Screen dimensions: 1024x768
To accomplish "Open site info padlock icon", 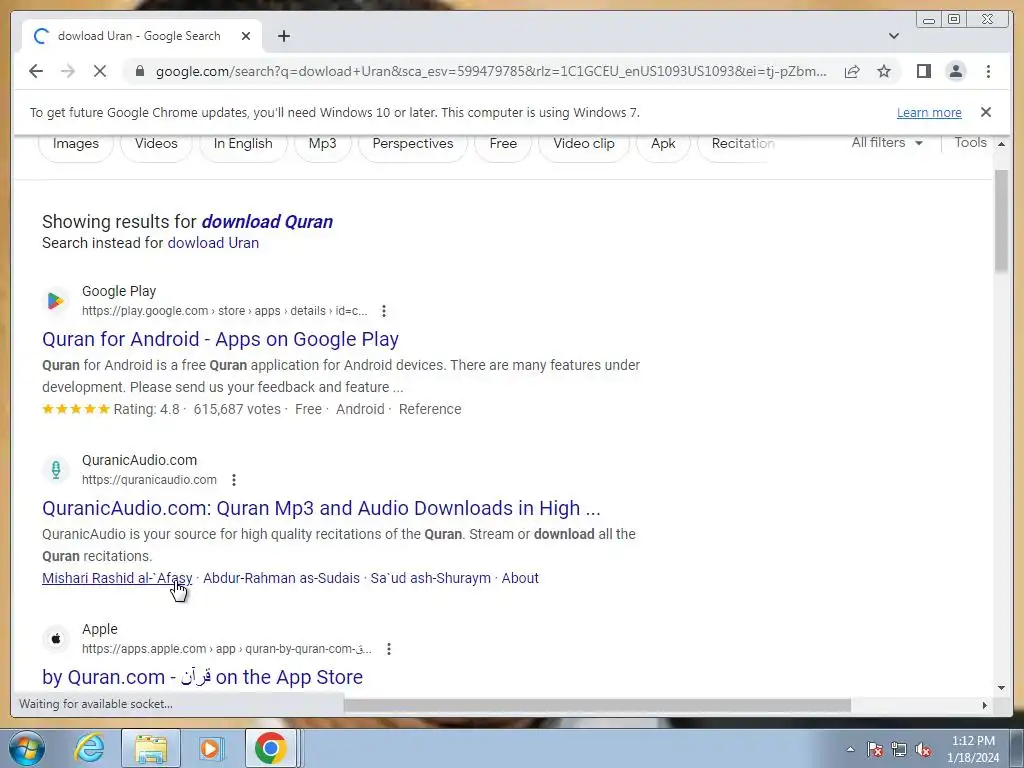I will [x=139, y=71].
